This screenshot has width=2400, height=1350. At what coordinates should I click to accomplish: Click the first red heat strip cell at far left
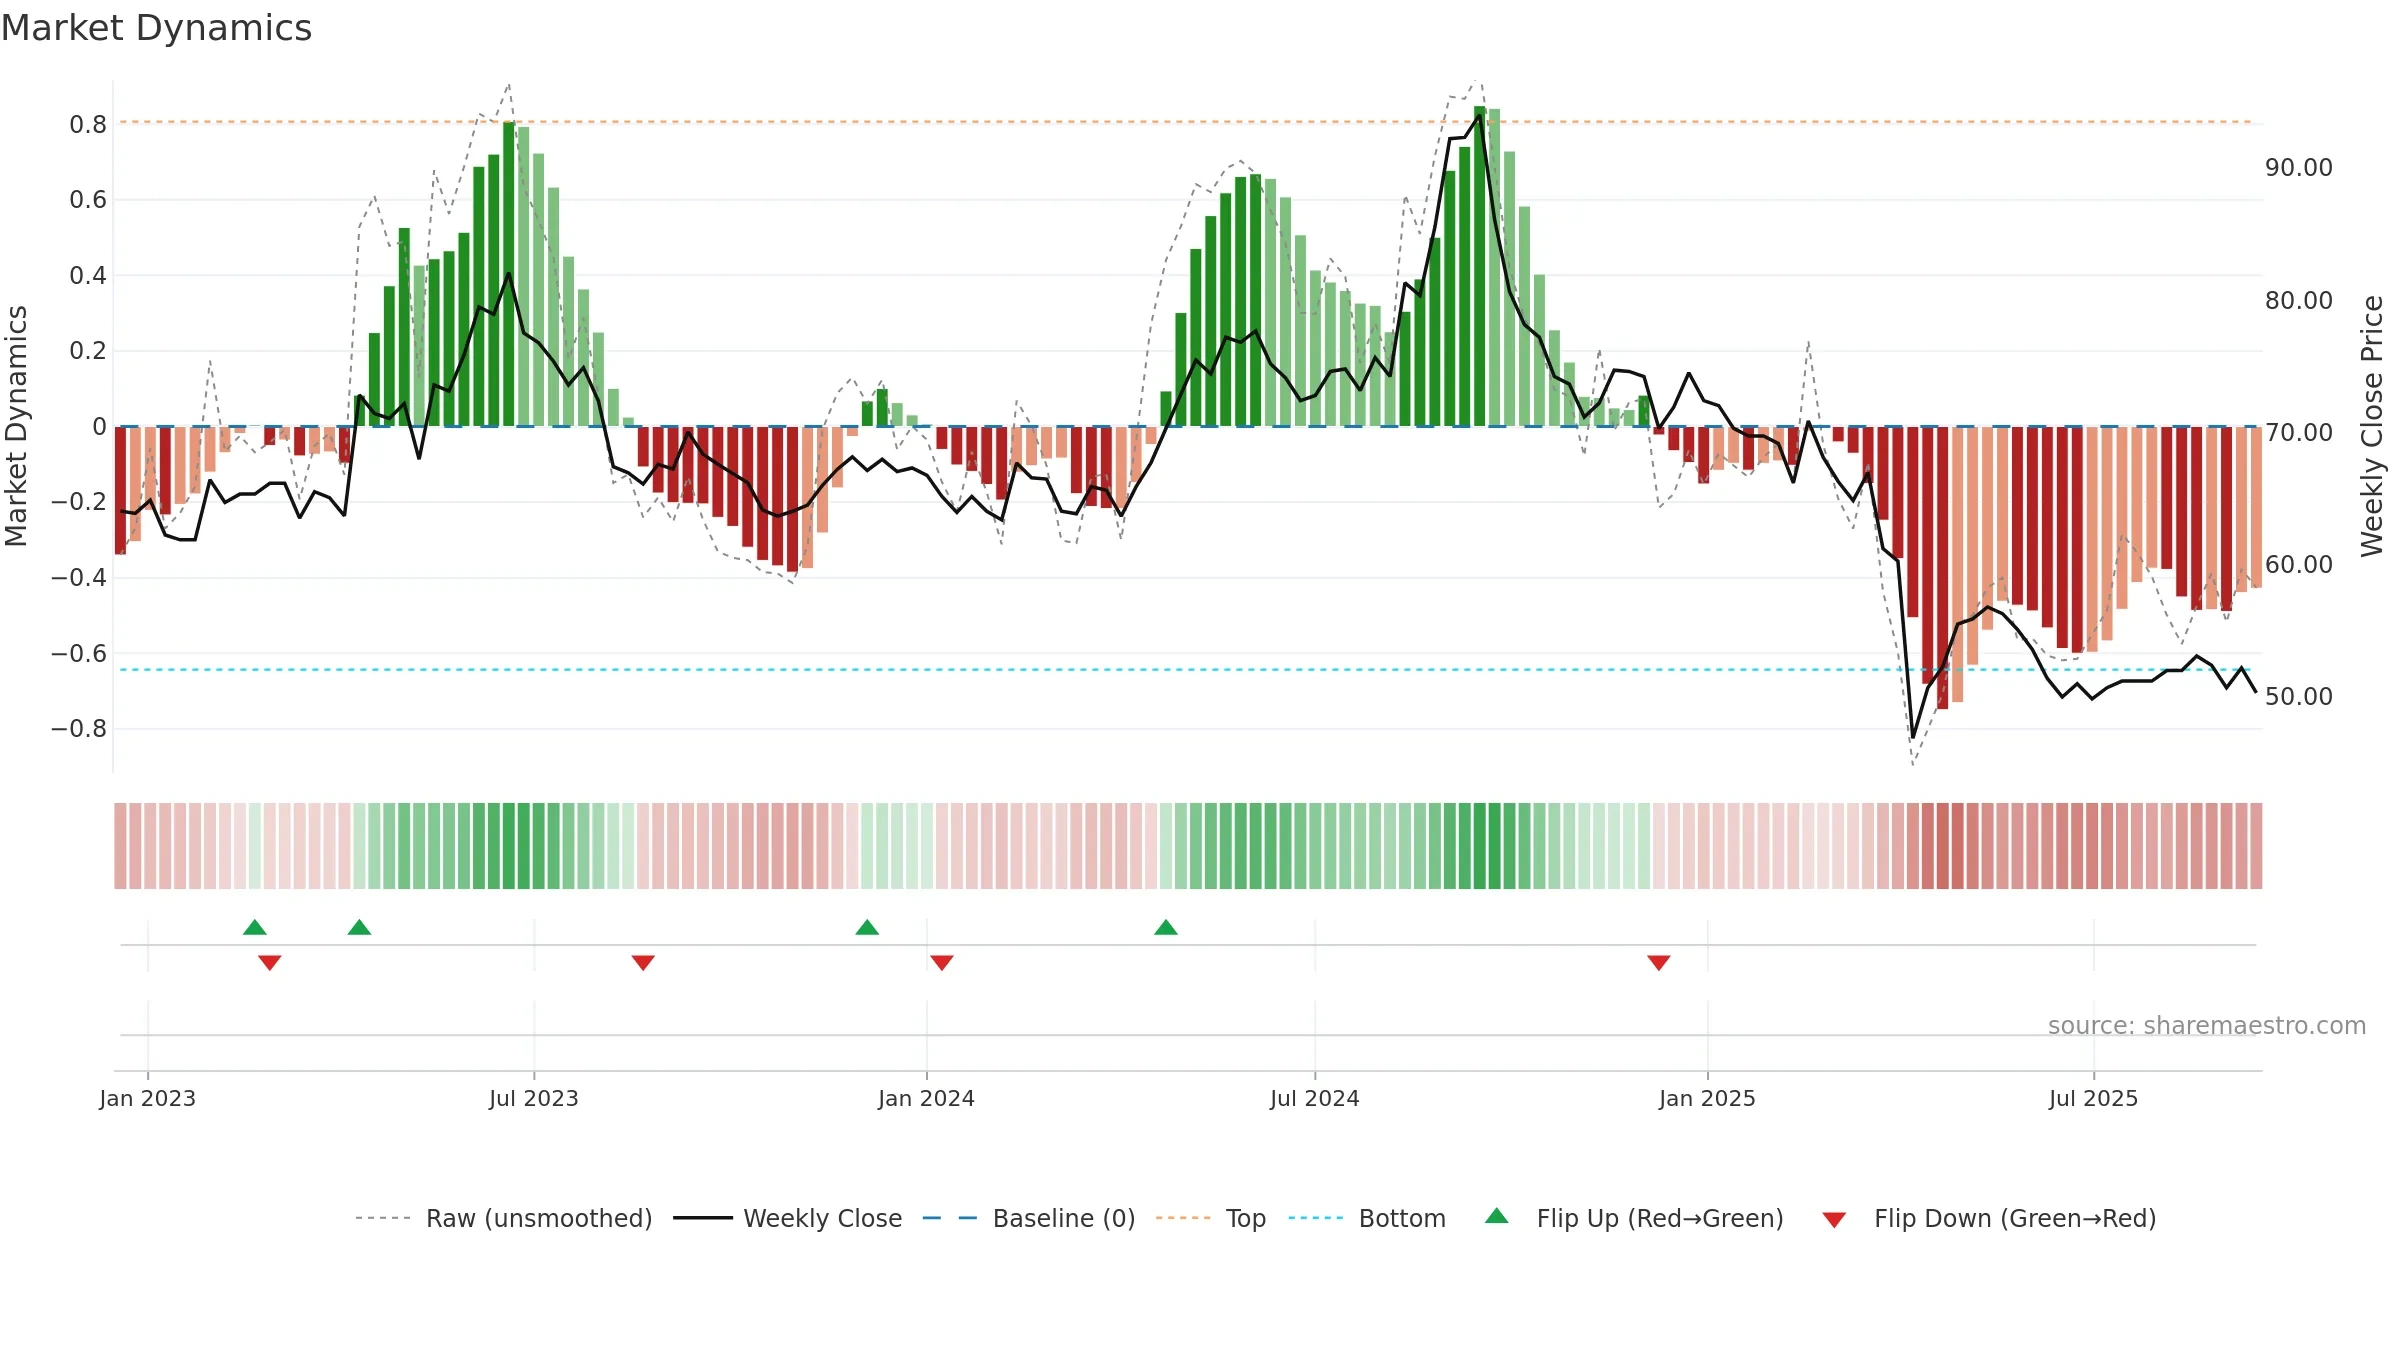pos(120,846)
